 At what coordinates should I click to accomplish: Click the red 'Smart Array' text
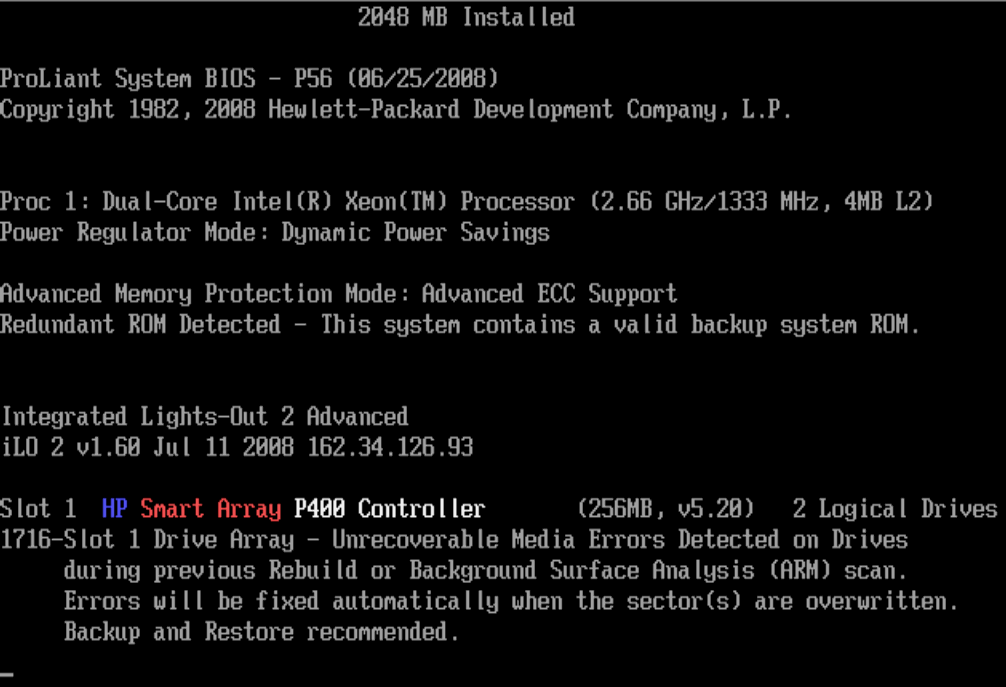click(210, 509)
